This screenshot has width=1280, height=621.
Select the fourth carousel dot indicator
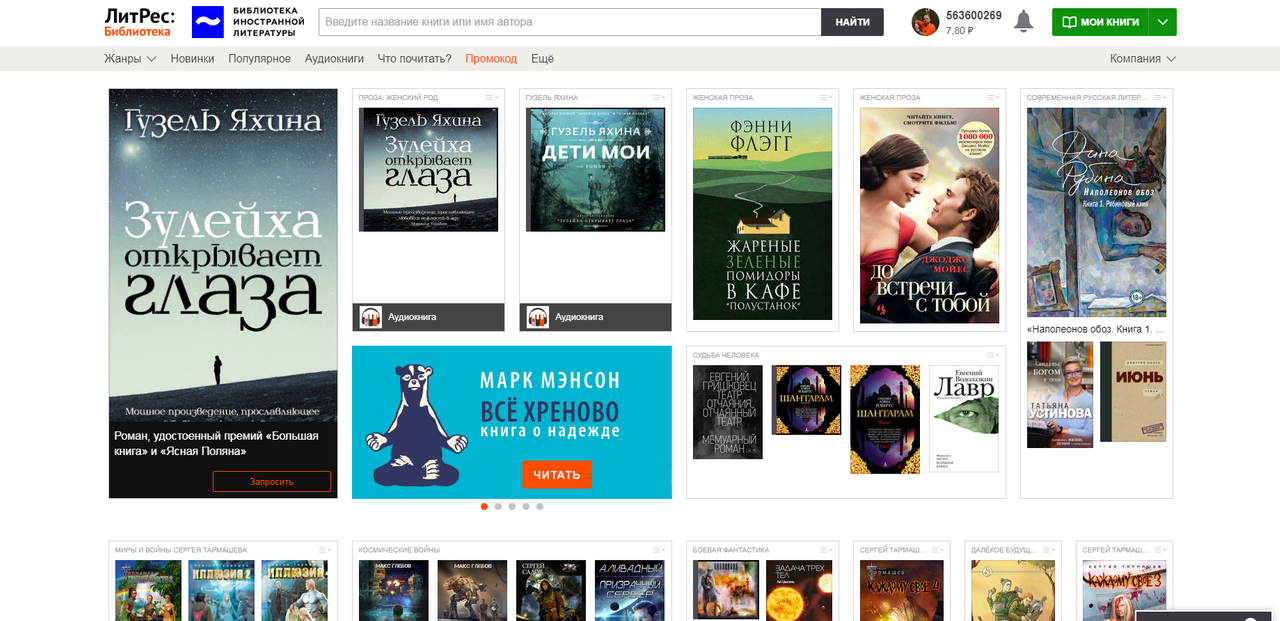[526, 506]
